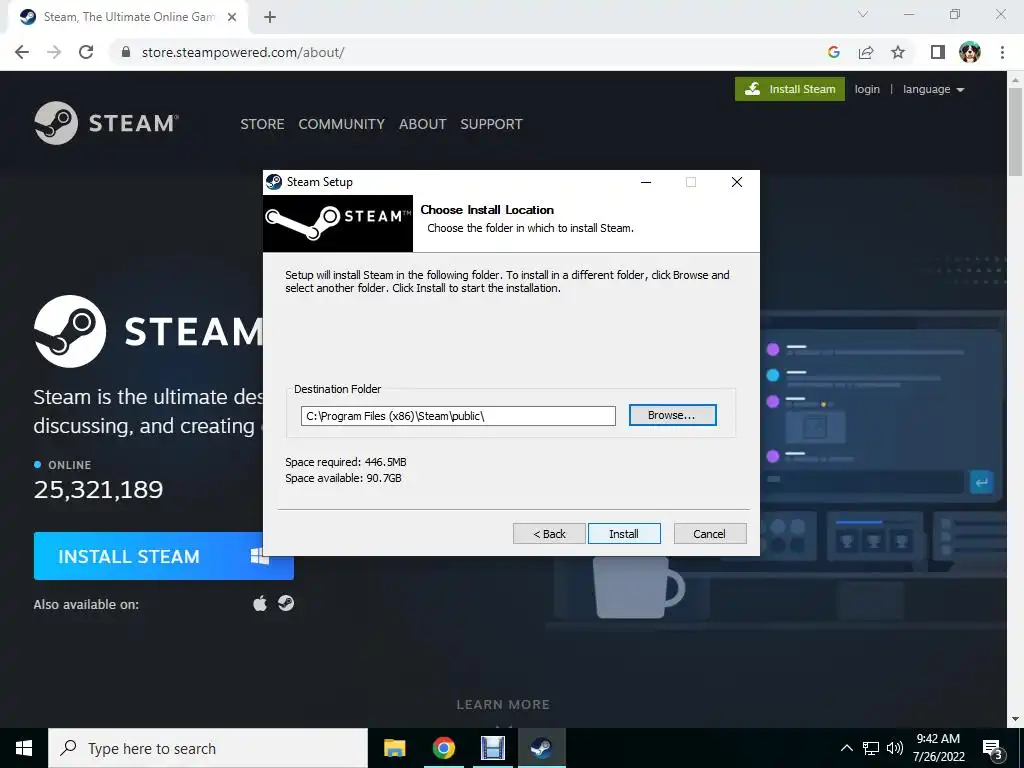1024x768 pixels.
Task: Toggle the Chrome side panel
Action: (938, 52)
